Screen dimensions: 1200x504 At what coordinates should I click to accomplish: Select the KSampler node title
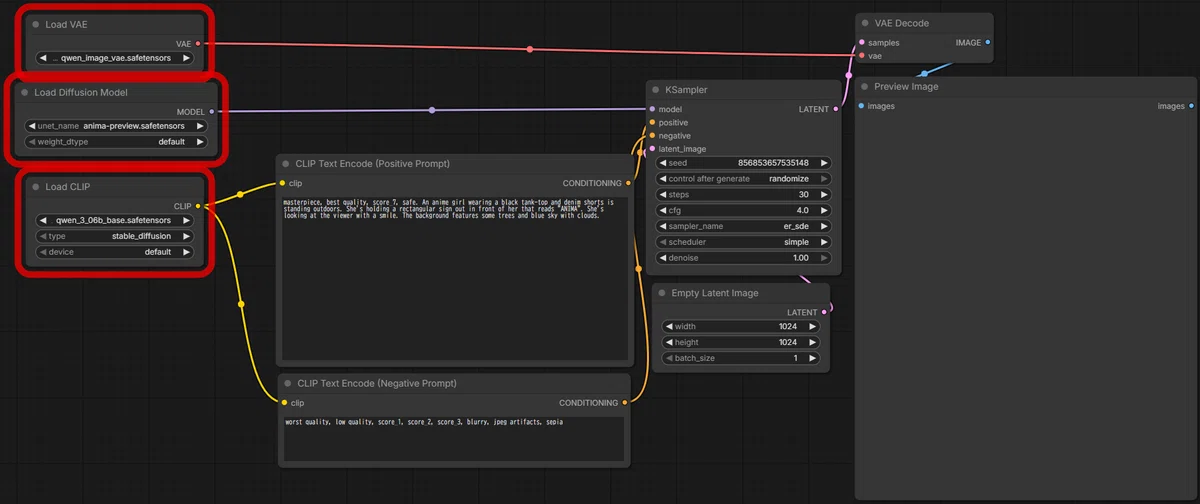(x=686, y=90)
